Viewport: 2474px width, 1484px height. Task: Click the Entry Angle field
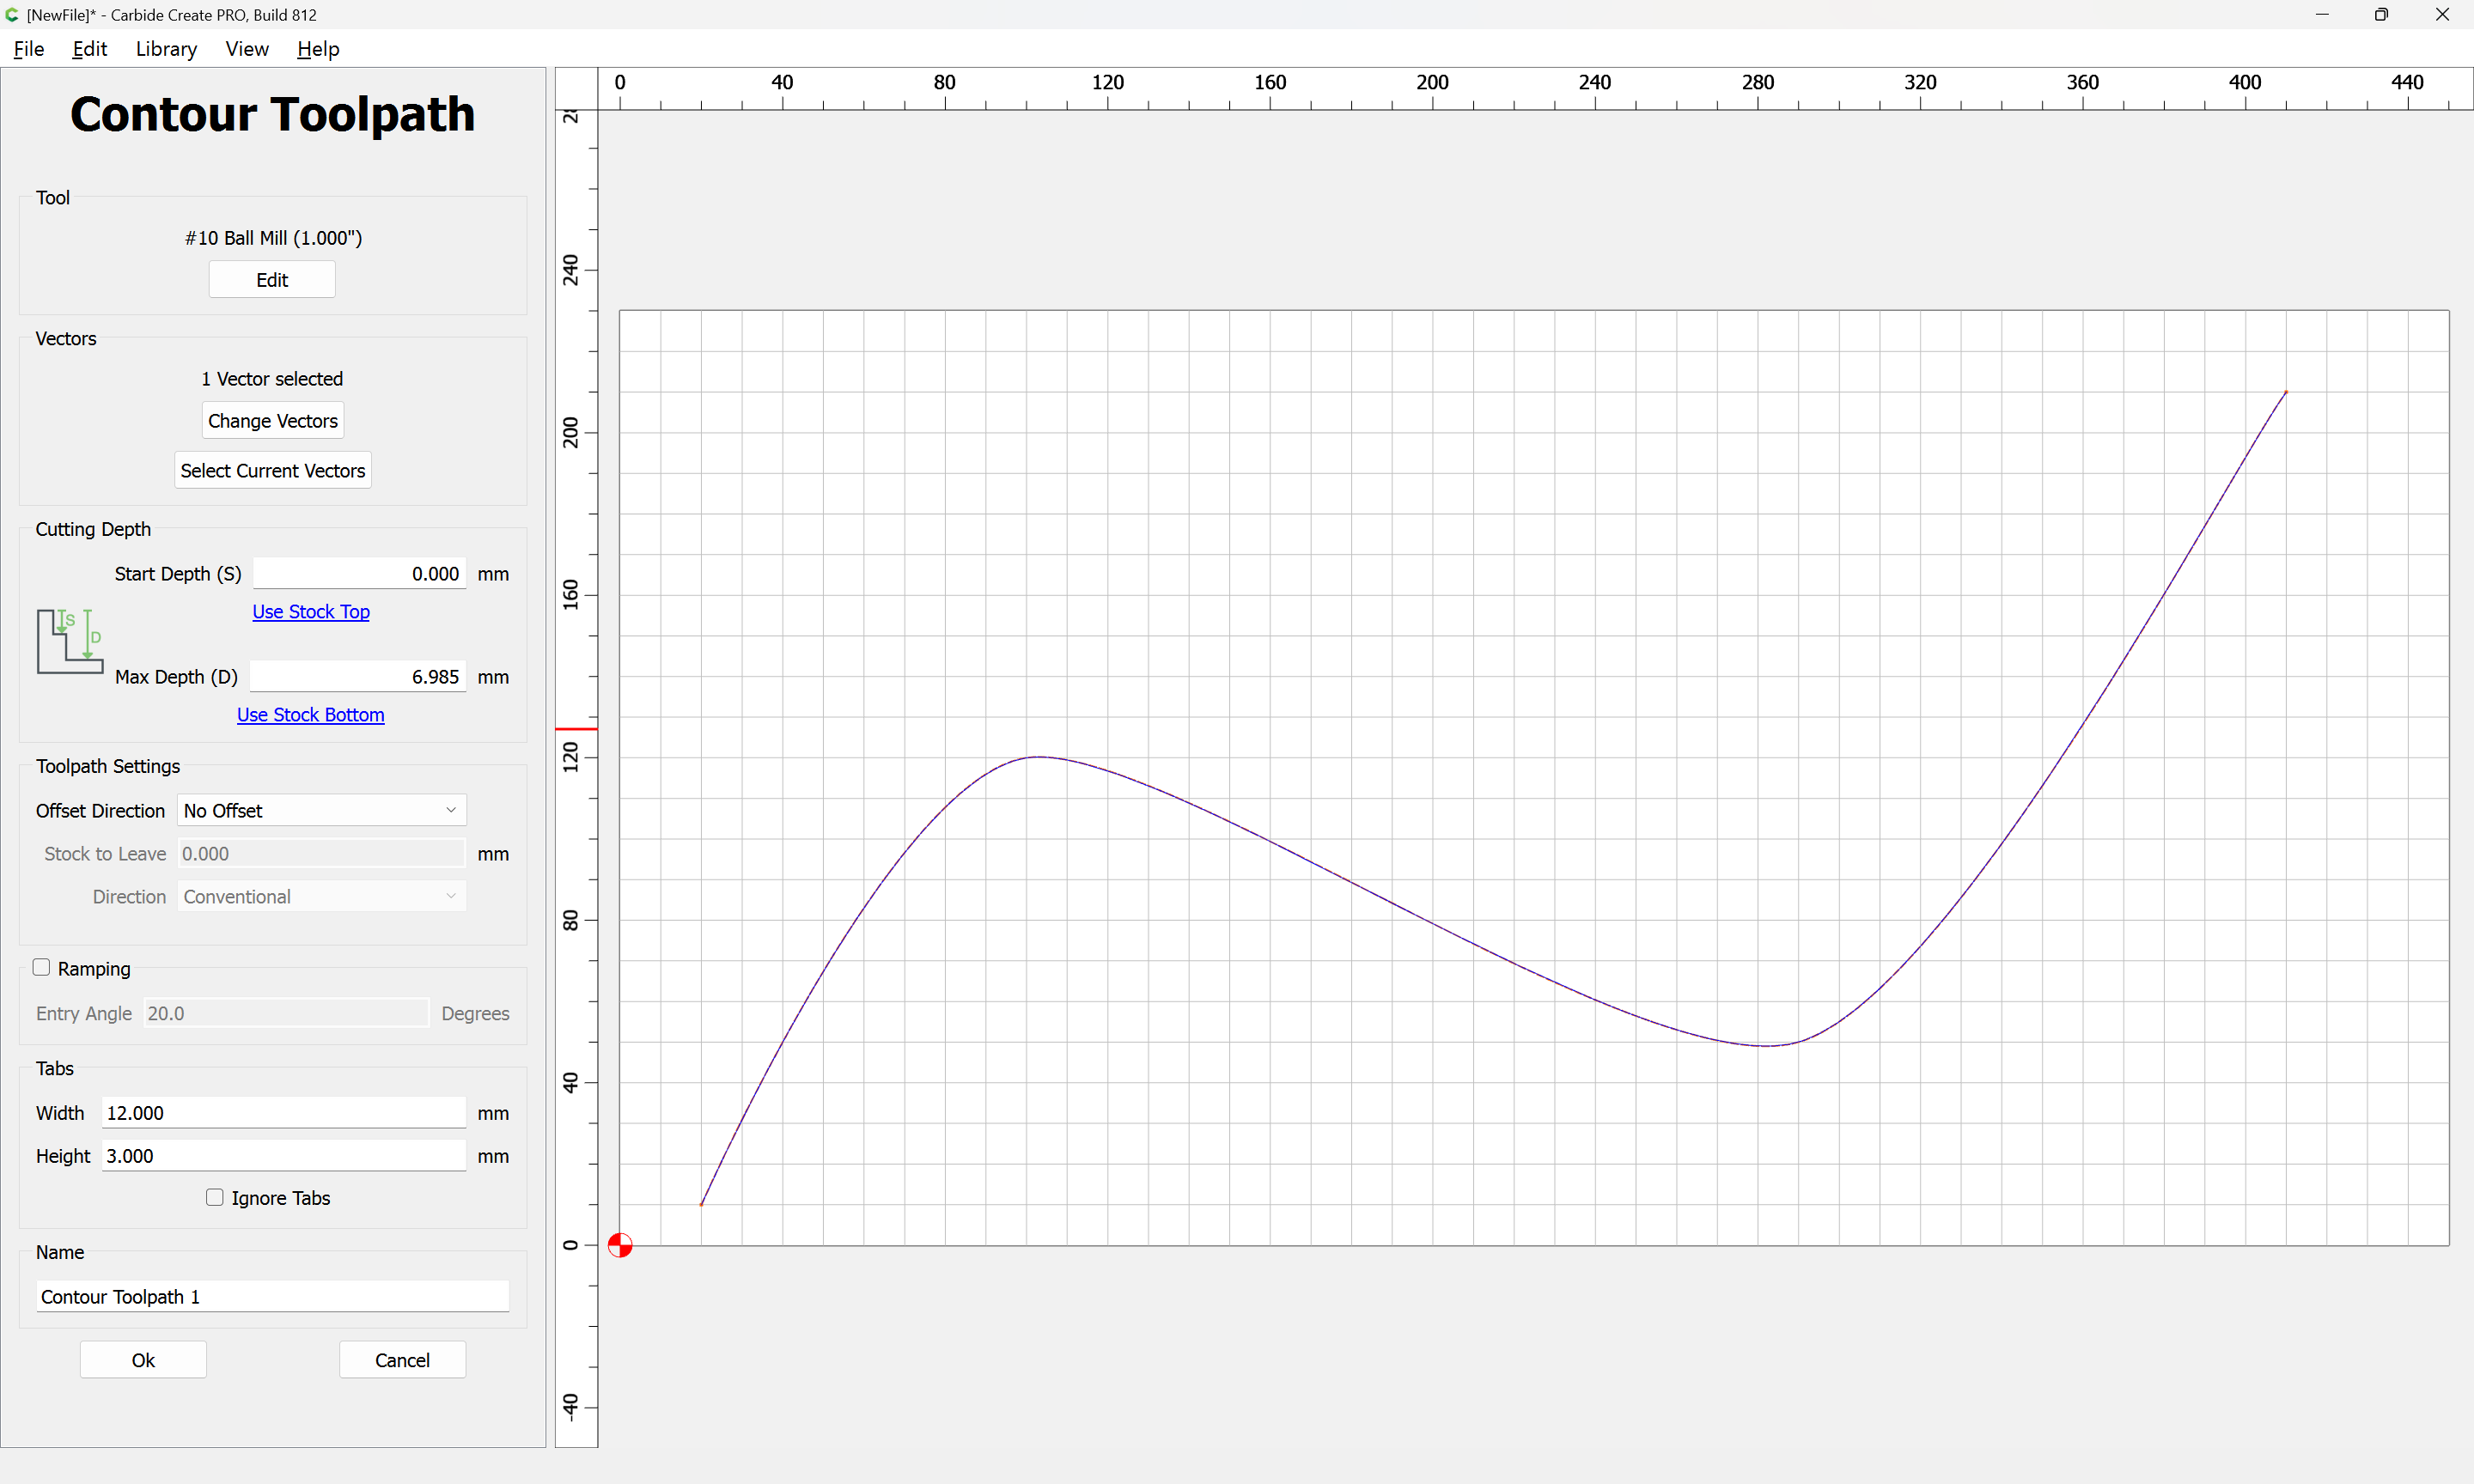click(286, 1013)
